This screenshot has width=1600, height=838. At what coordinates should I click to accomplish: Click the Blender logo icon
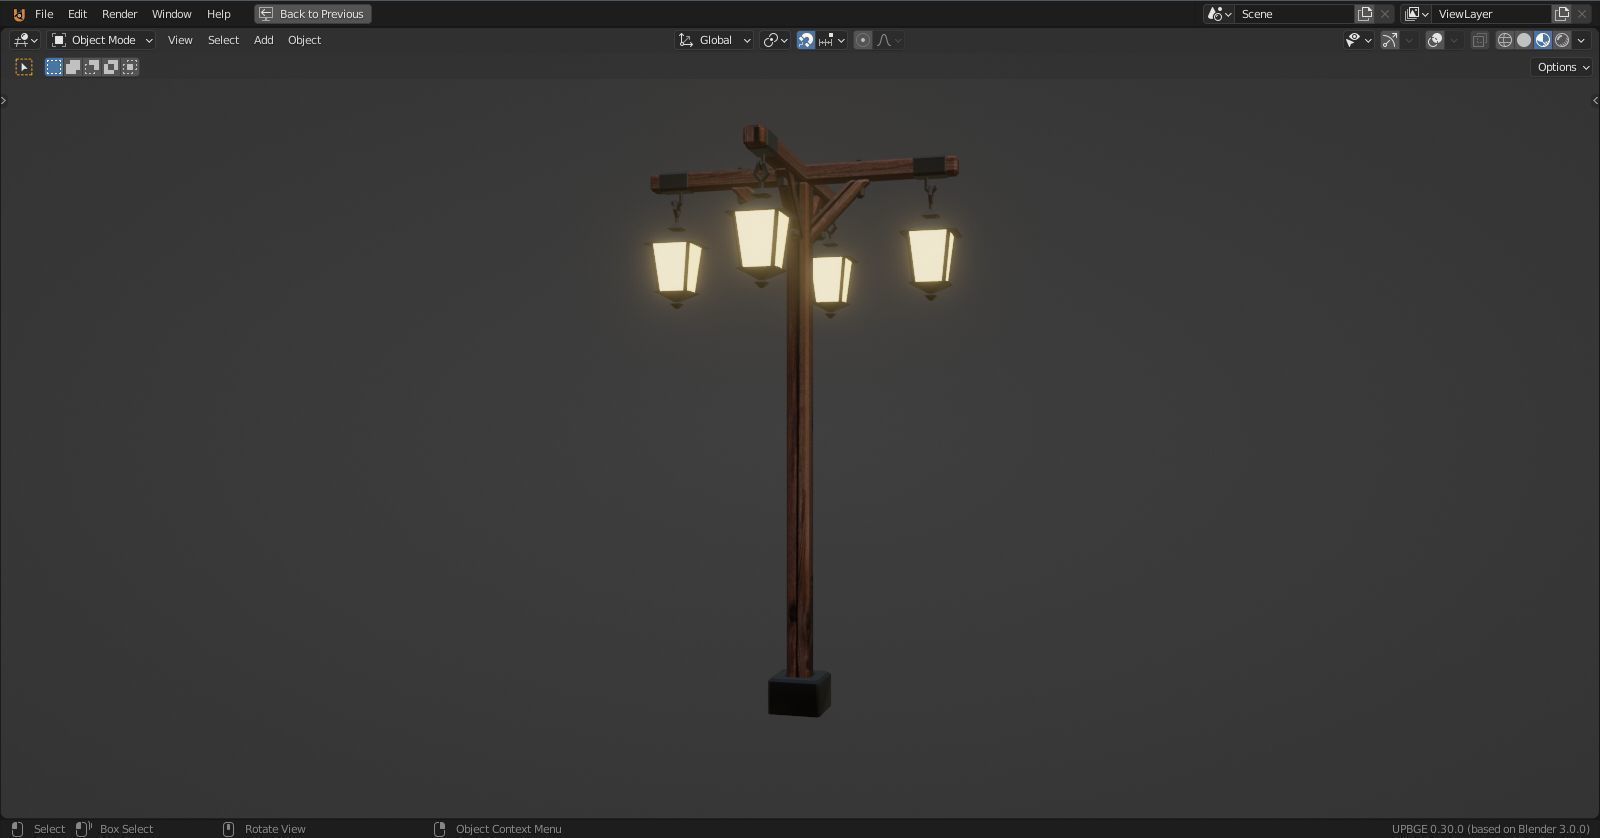tap(18, 14)
